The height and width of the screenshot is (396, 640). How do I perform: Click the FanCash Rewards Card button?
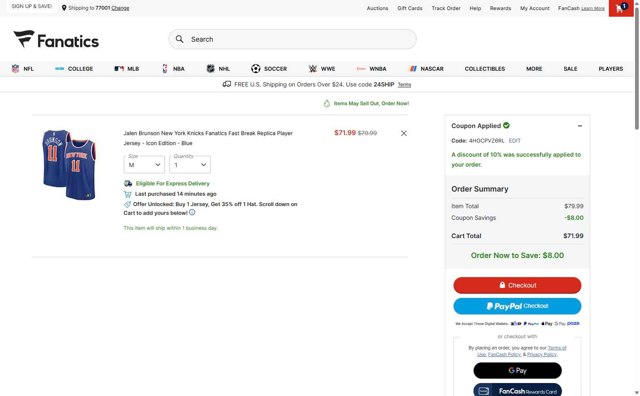click(517, 390)
